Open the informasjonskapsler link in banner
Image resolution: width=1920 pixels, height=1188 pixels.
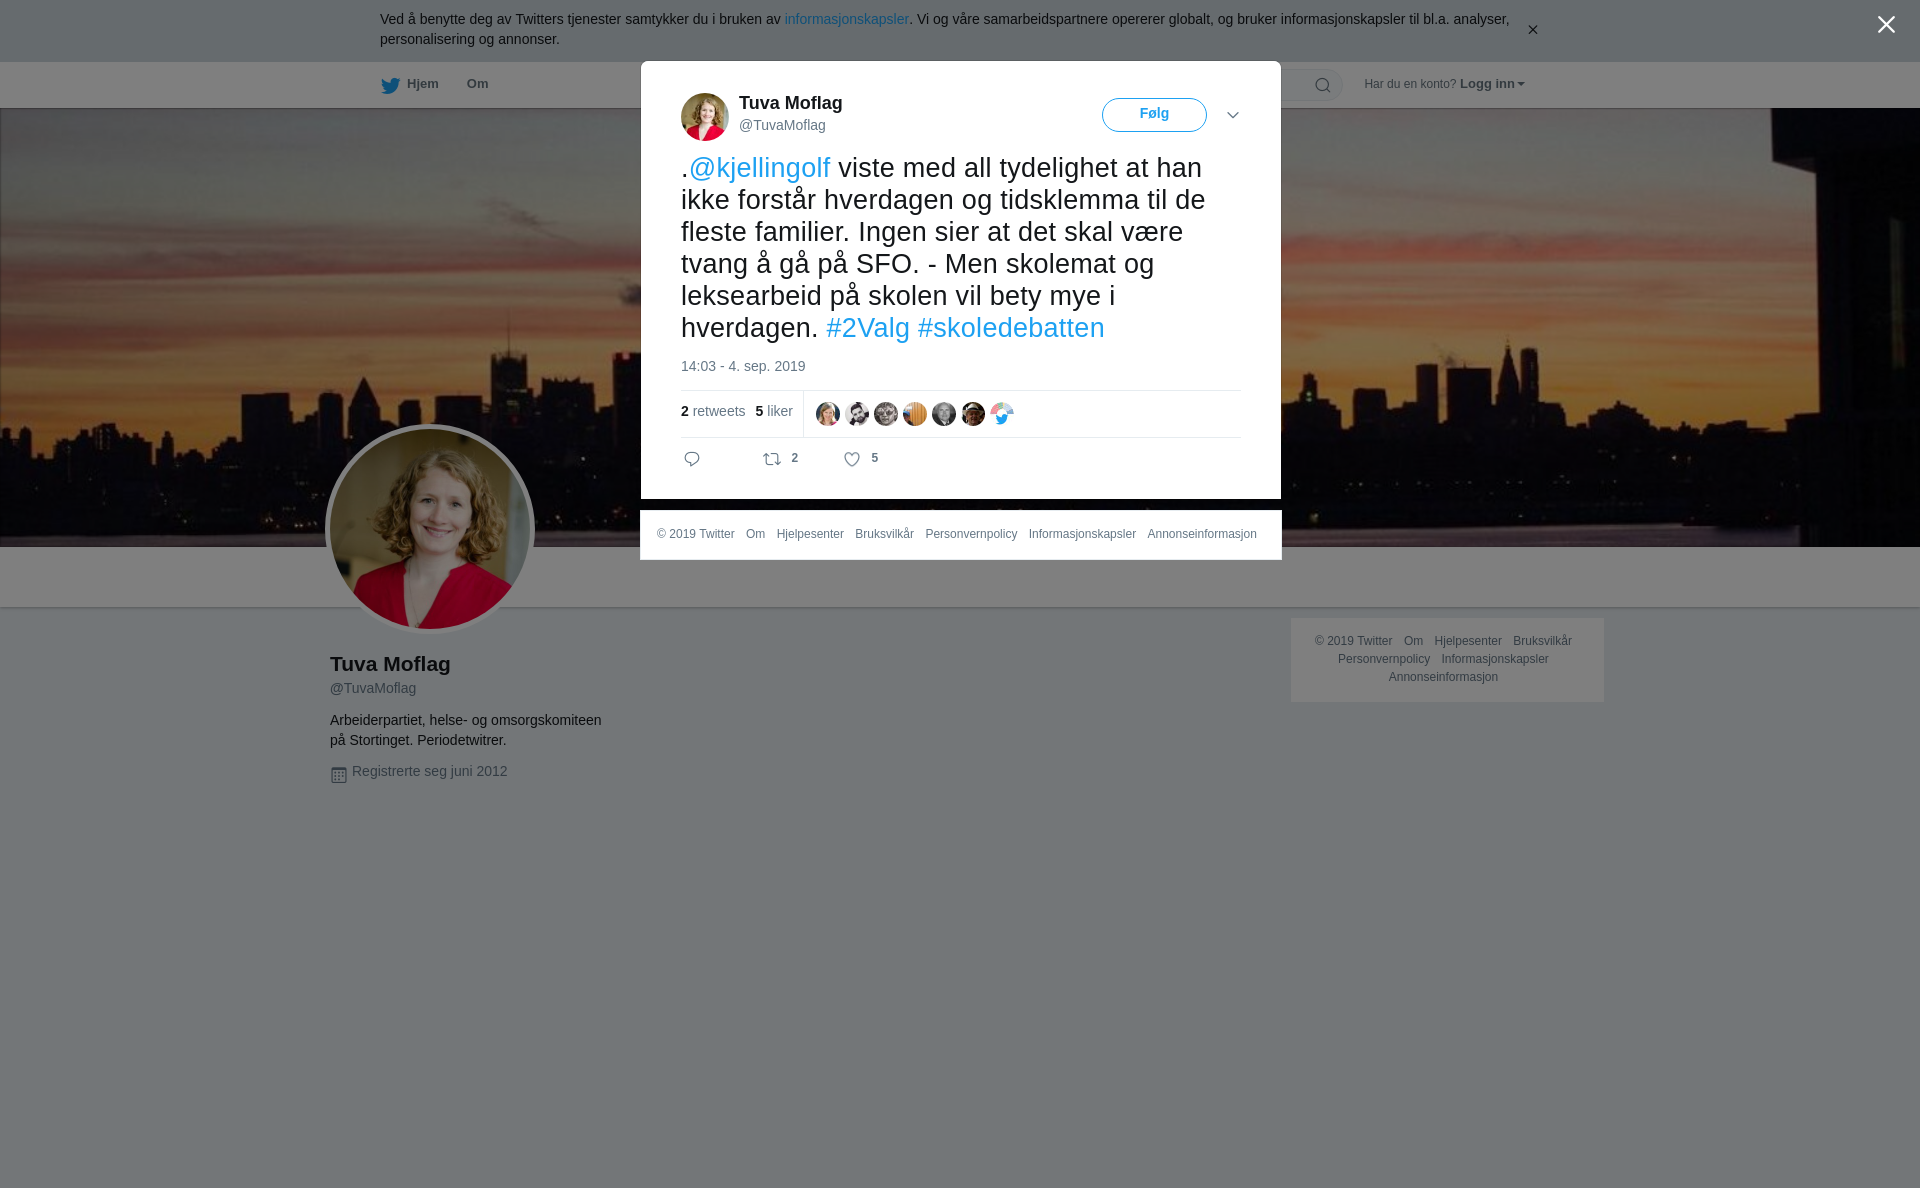tap(846, 19)
